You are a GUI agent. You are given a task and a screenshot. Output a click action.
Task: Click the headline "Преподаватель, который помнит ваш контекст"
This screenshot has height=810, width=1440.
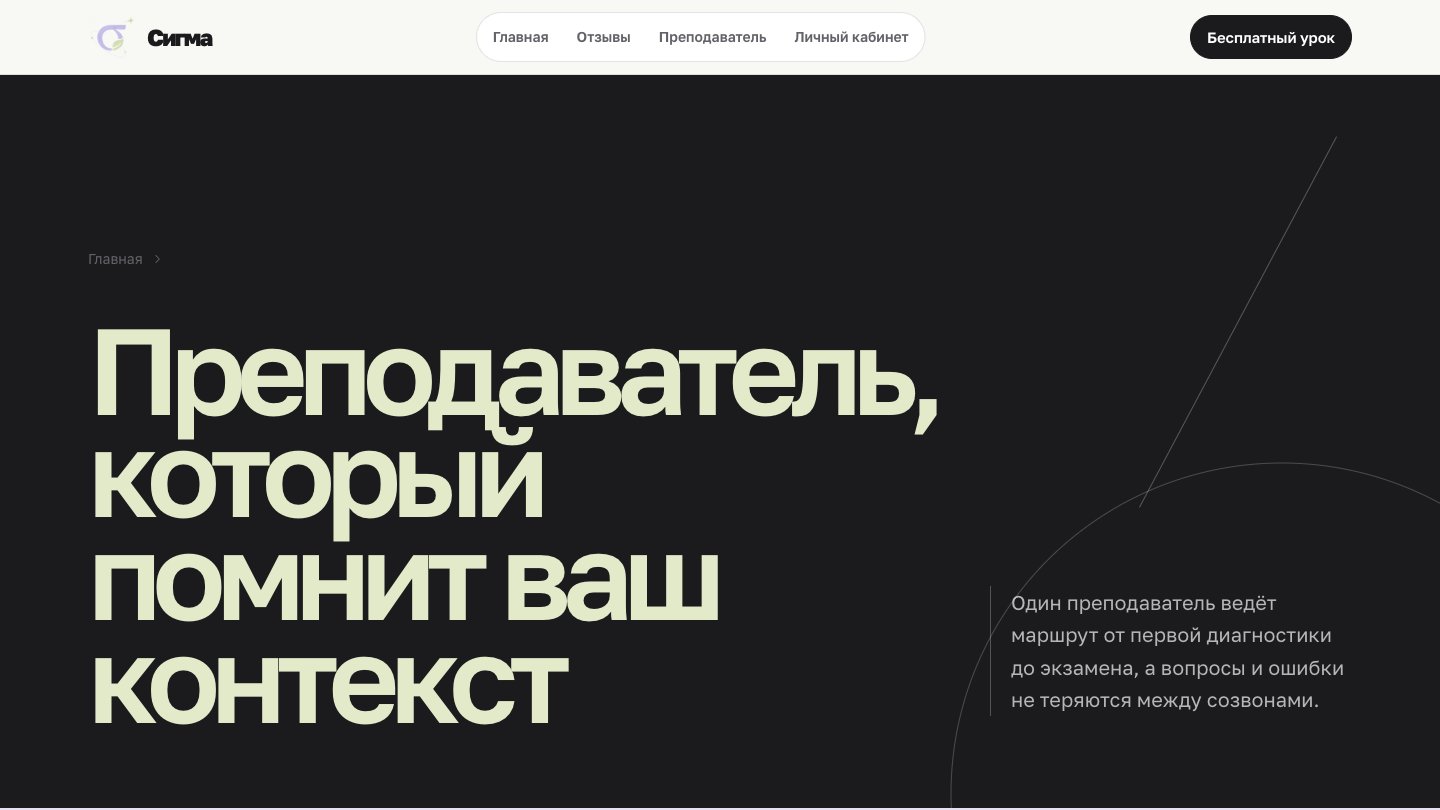515,526
